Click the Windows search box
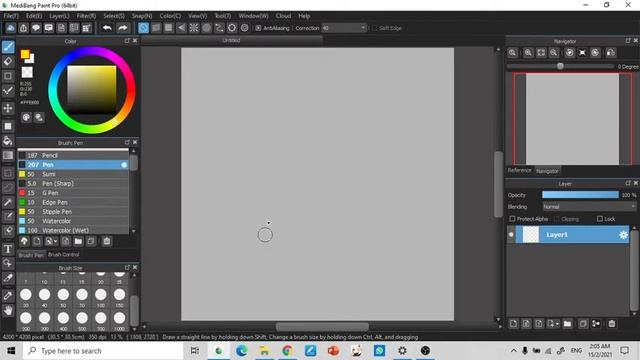 coord(103,351)
